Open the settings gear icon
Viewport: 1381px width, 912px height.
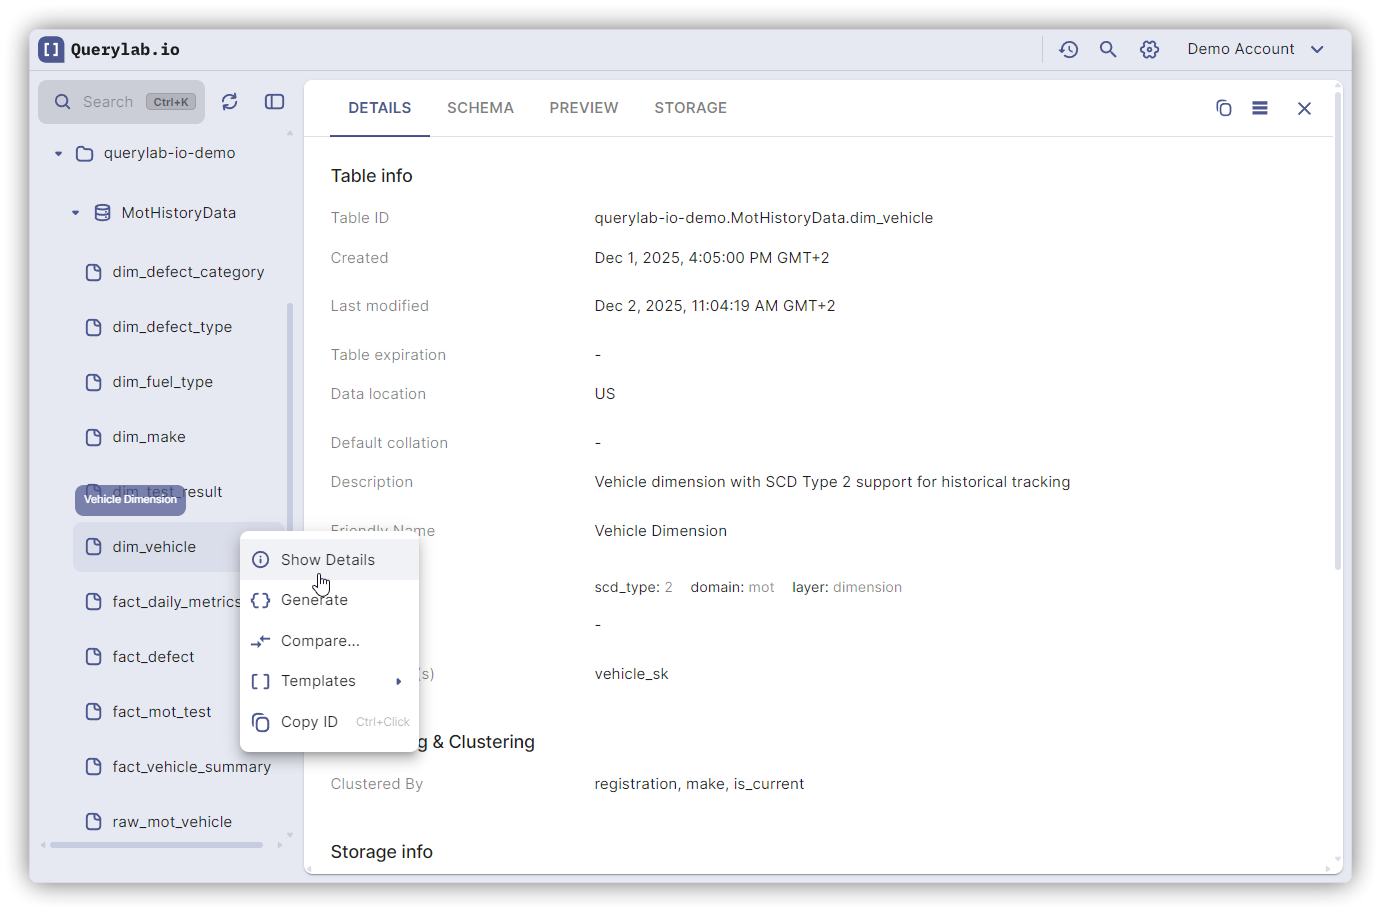1149,49
